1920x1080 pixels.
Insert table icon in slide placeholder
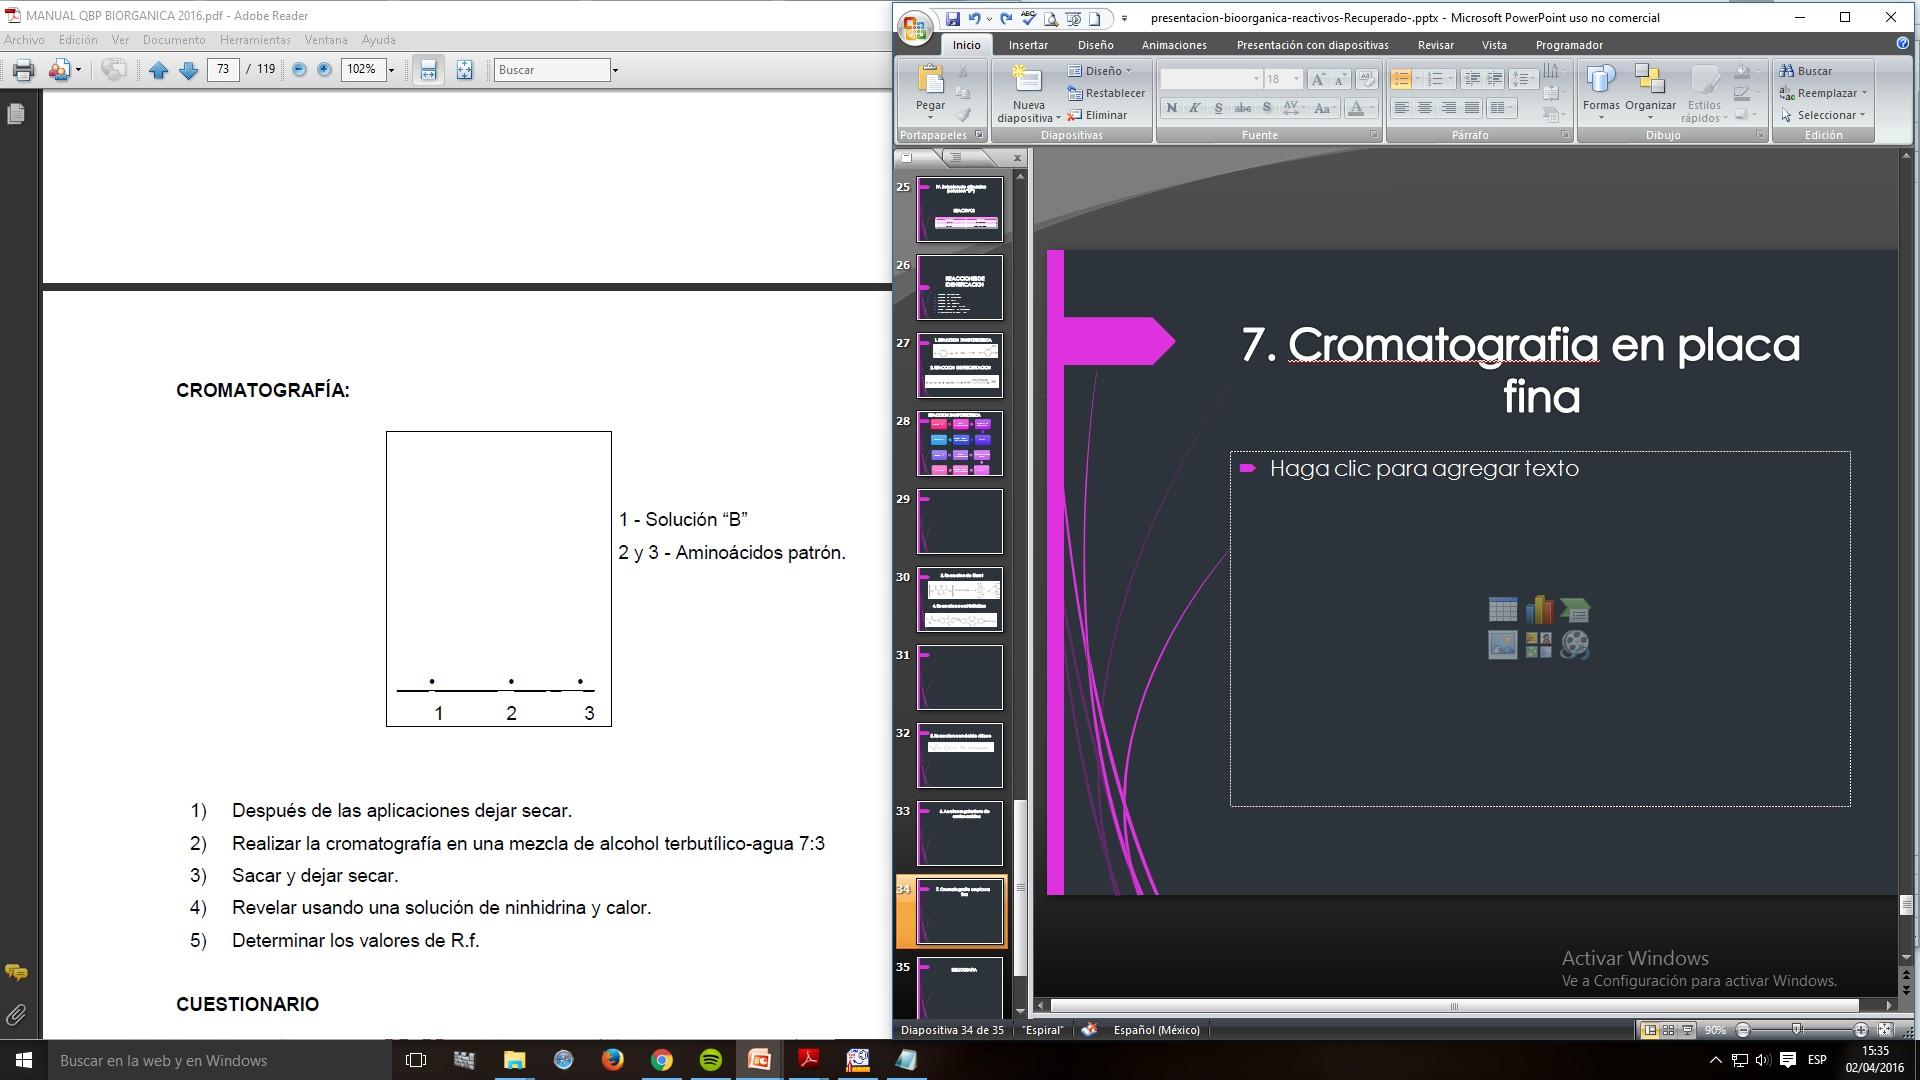tap(1502, 609)
